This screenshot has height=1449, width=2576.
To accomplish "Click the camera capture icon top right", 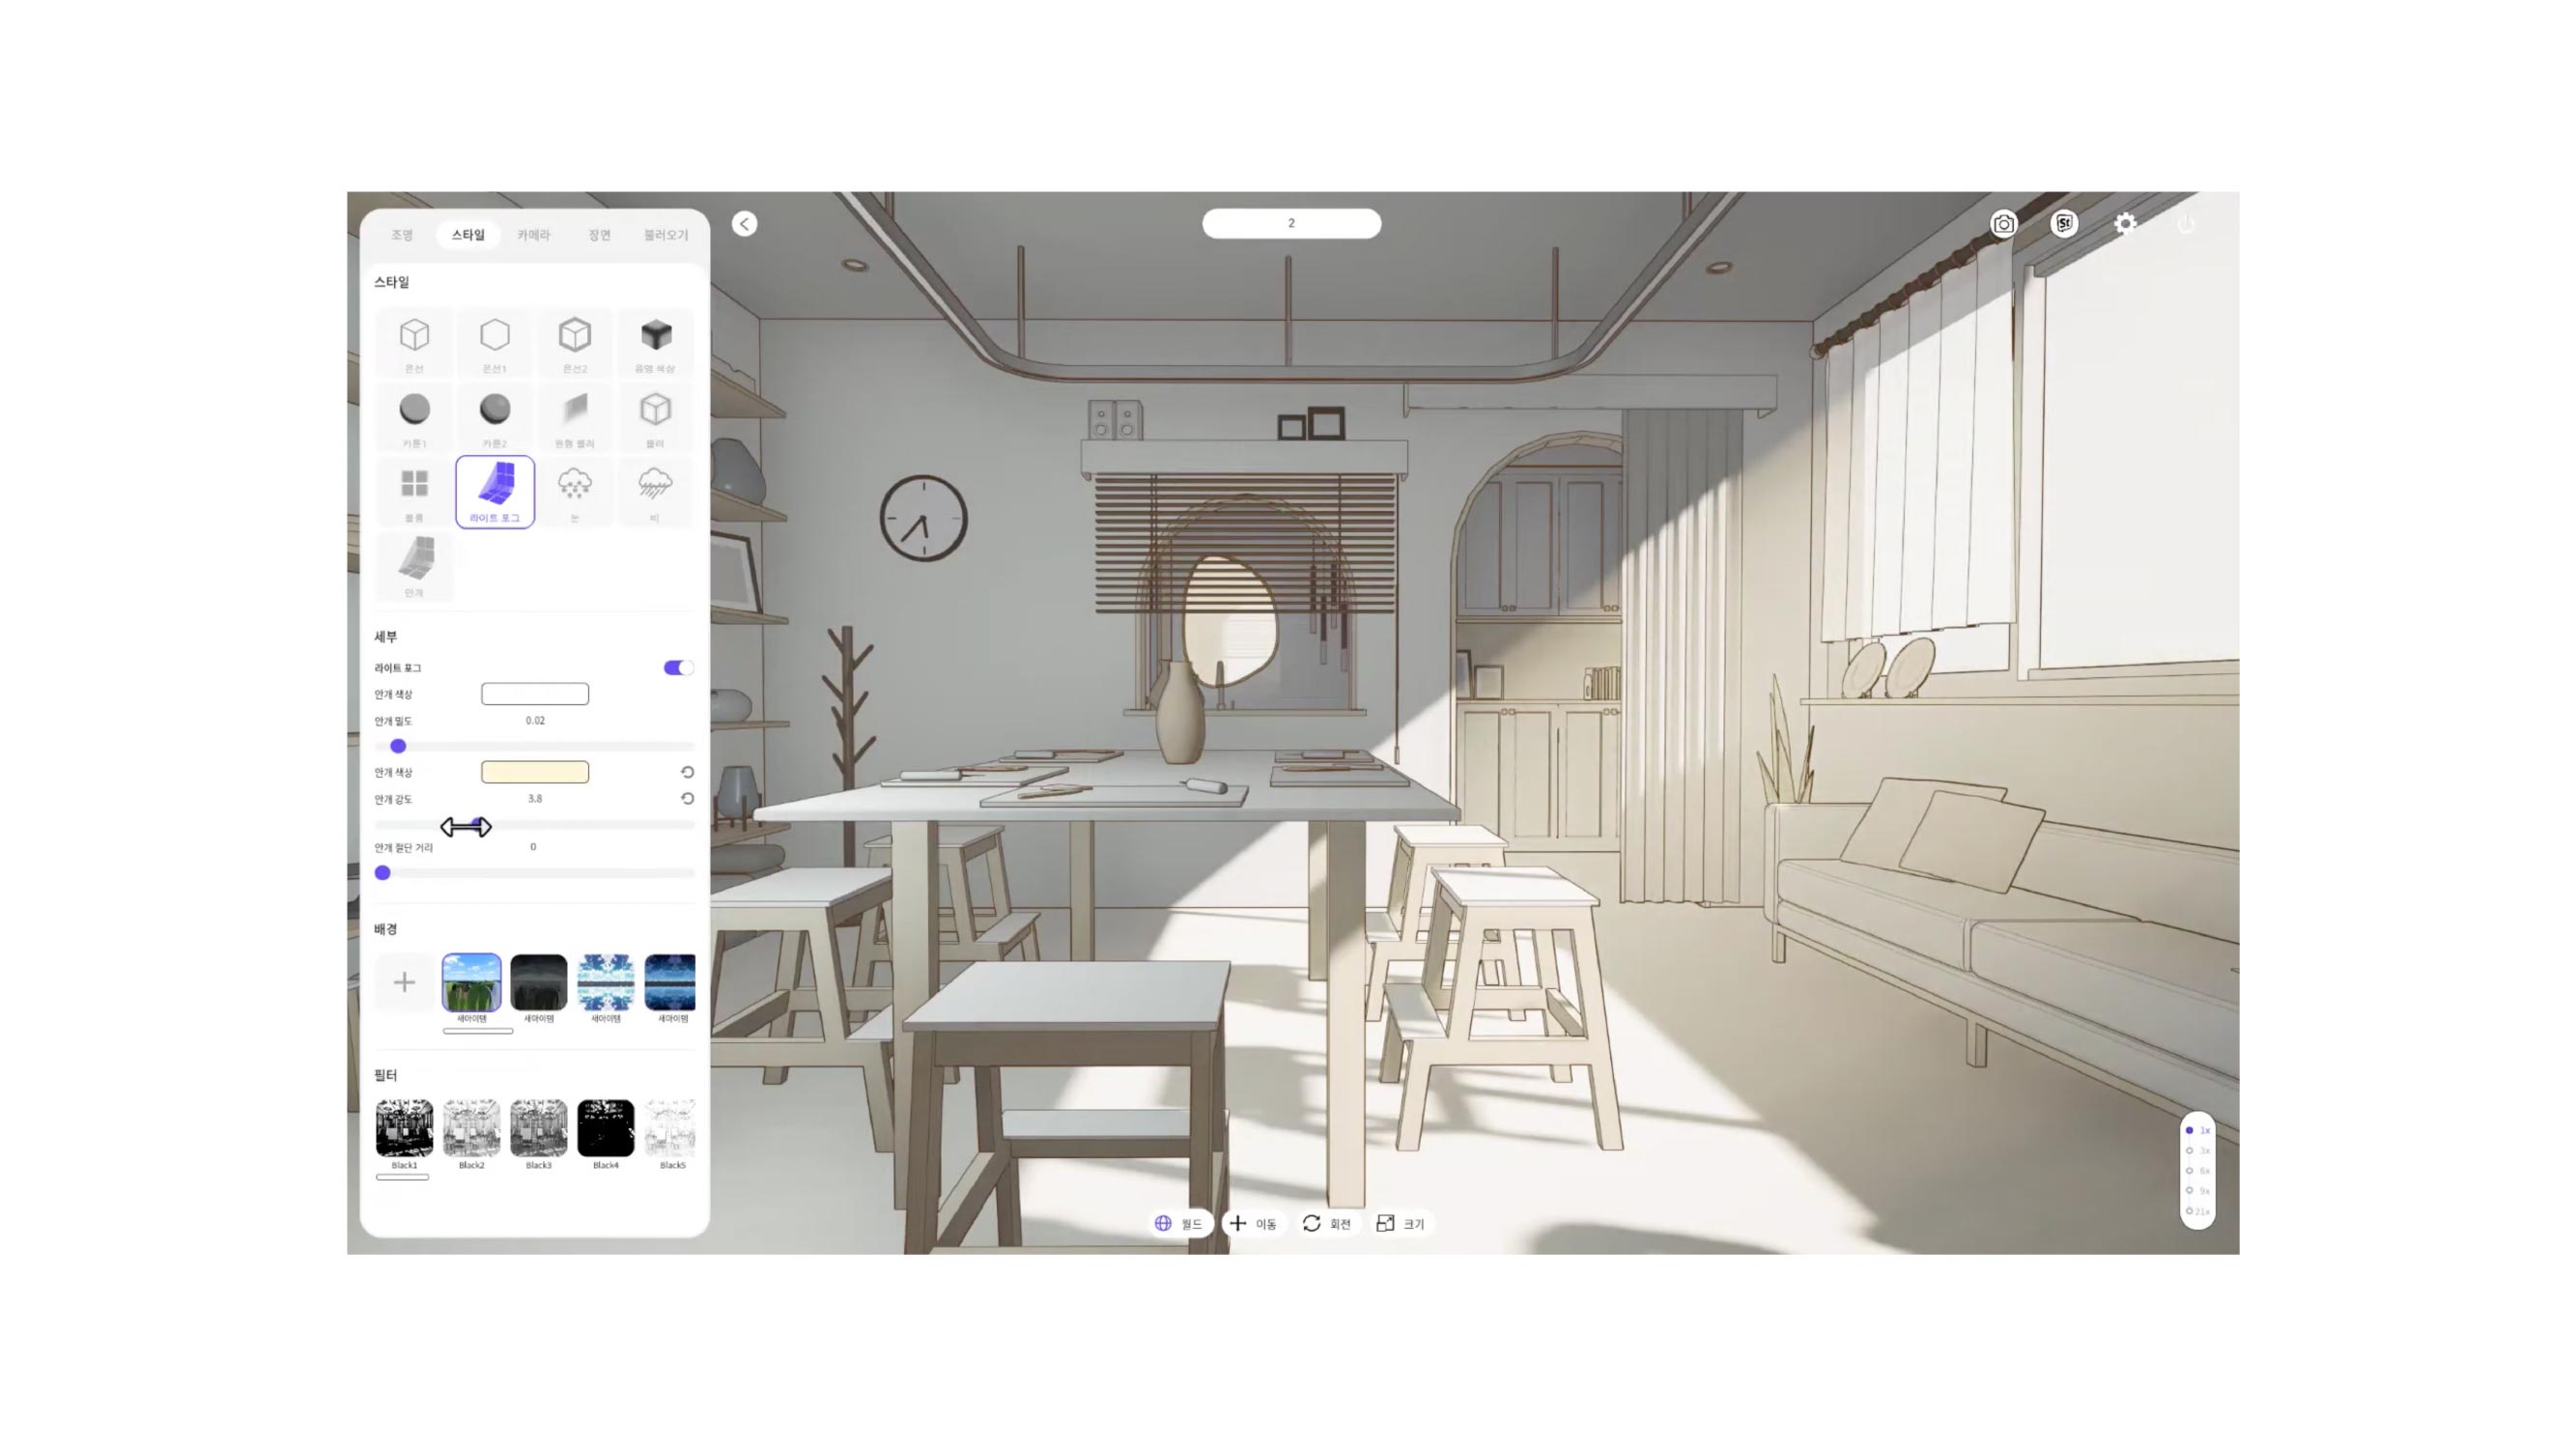I will click(2003, 223).
